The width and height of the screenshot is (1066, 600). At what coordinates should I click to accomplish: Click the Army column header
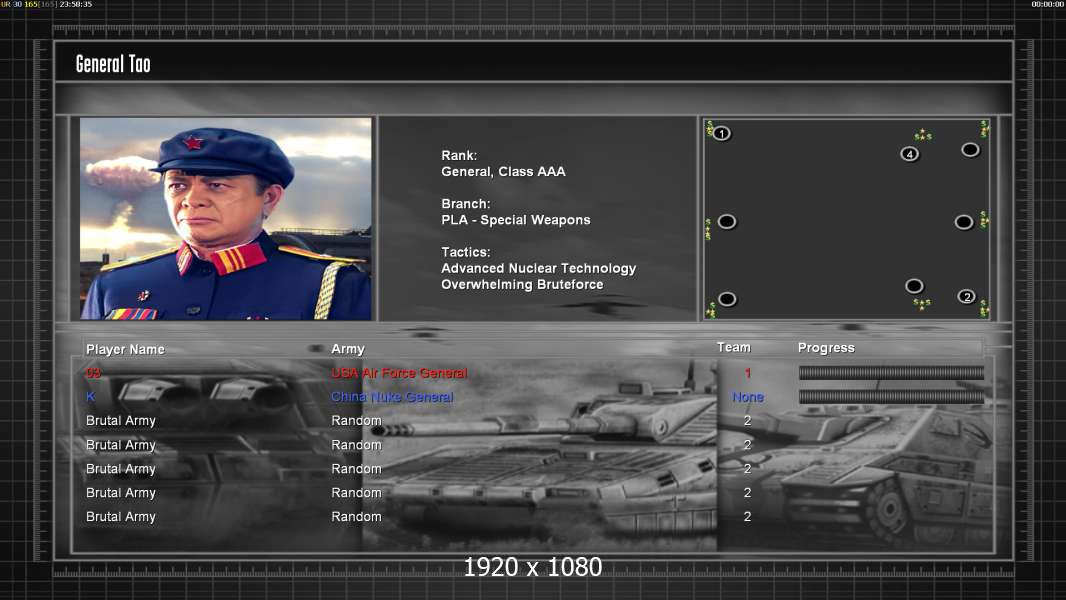348,349
